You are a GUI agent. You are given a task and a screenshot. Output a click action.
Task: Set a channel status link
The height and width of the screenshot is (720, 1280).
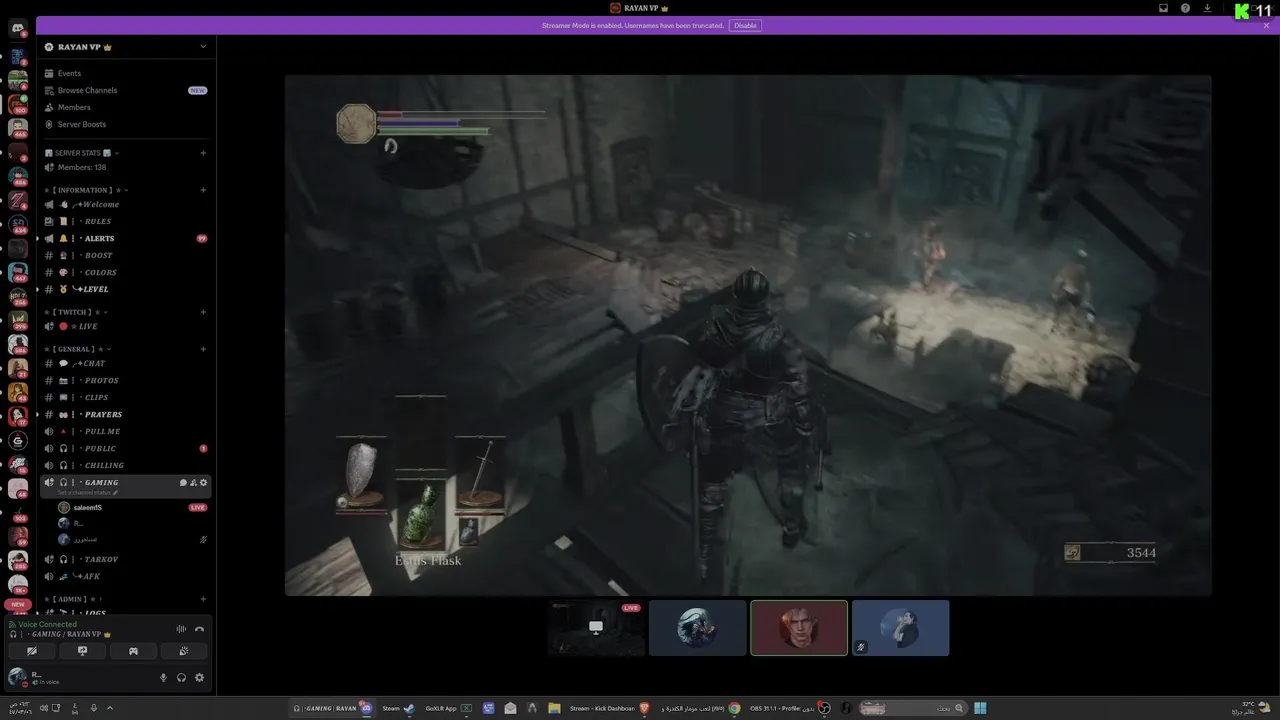click(x=87, y=493)
